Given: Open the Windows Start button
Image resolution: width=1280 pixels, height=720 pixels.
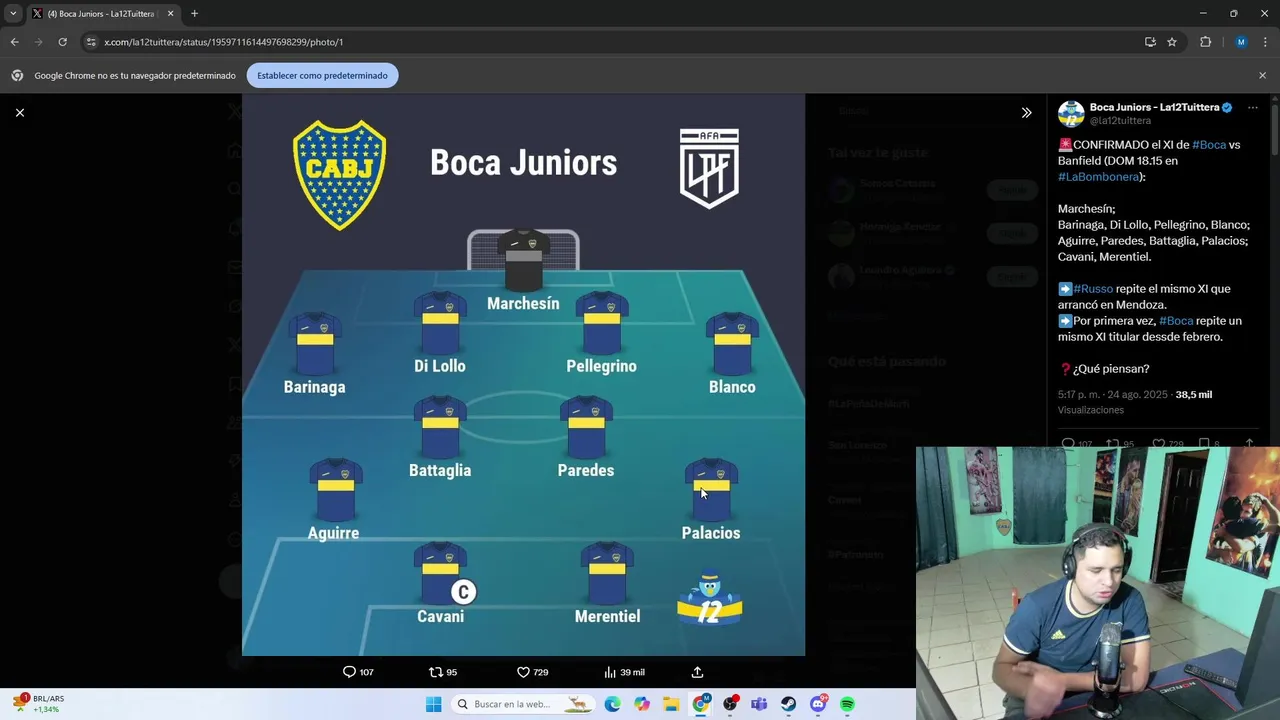Looking at the screenshot, I should point(433,704).
